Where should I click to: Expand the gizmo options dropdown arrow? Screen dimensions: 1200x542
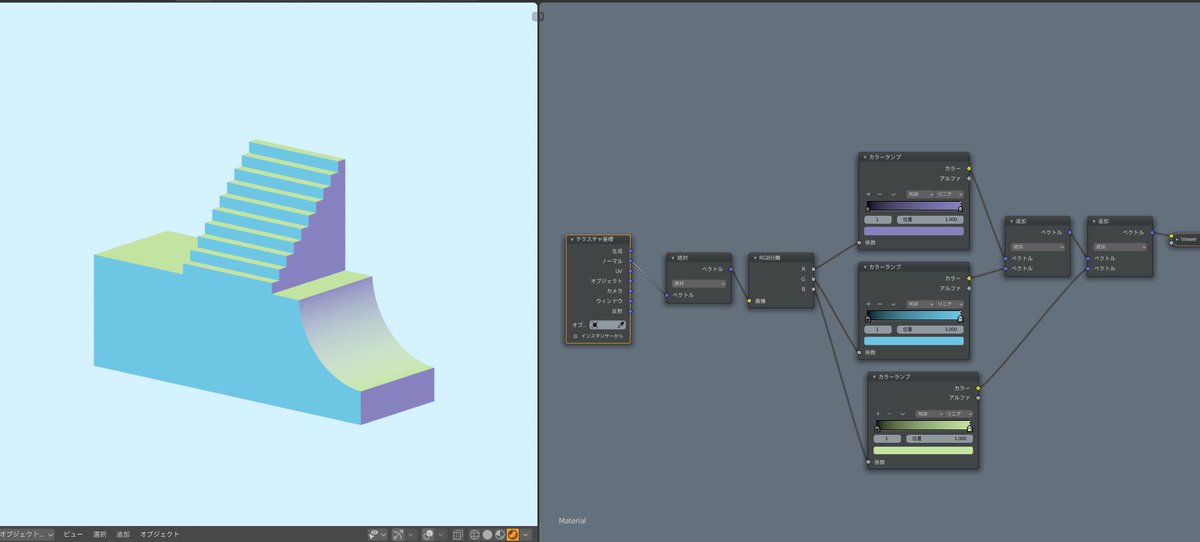(x=412, y=535)
